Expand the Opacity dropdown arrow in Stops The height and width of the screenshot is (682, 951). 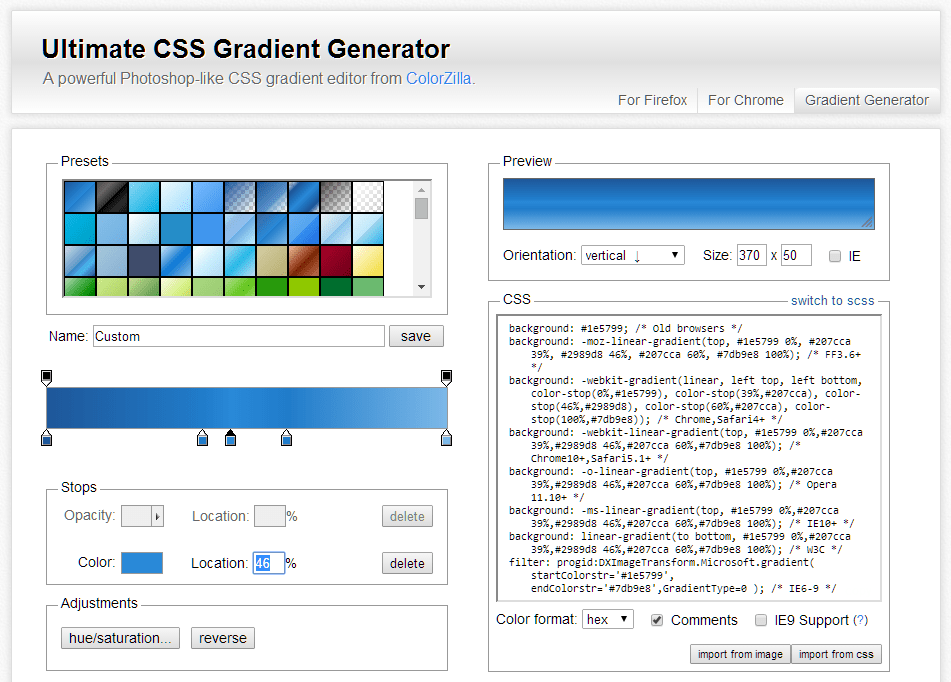pyautogui.click(x=157, y=516)
